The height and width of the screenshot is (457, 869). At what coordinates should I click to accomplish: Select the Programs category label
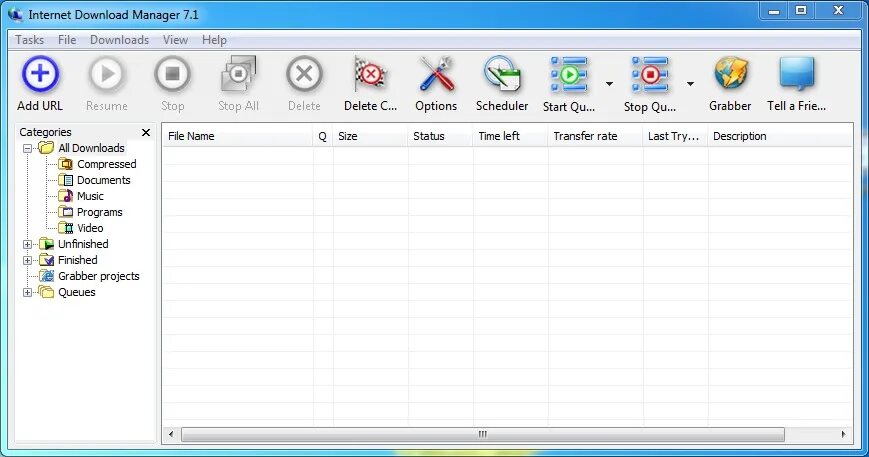pyautogui.click(x=100, y=212)
